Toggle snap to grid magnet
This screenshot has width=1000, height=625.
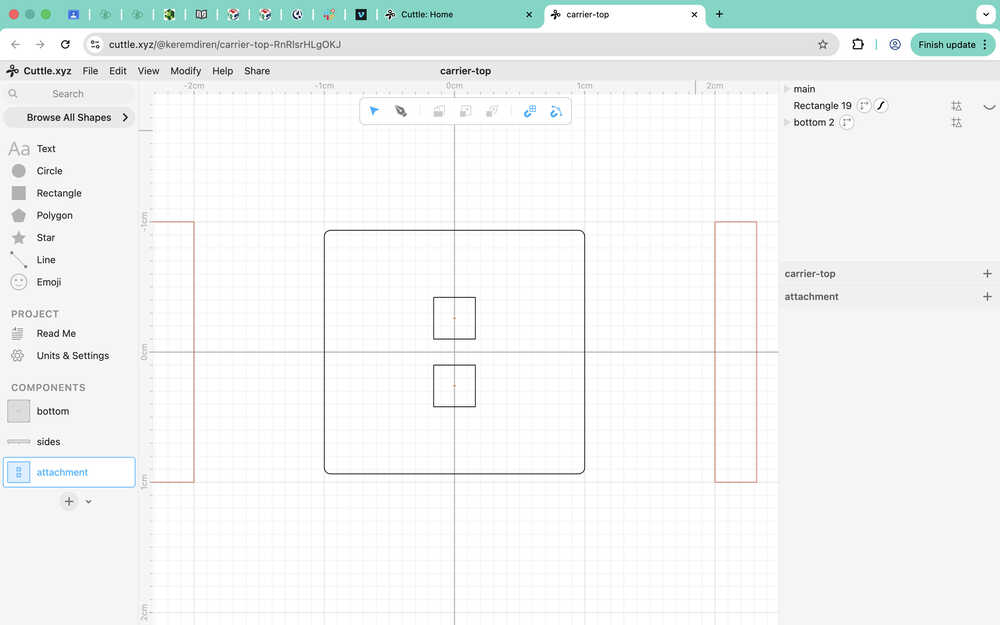pyautogui.click(x=529, y=111)
